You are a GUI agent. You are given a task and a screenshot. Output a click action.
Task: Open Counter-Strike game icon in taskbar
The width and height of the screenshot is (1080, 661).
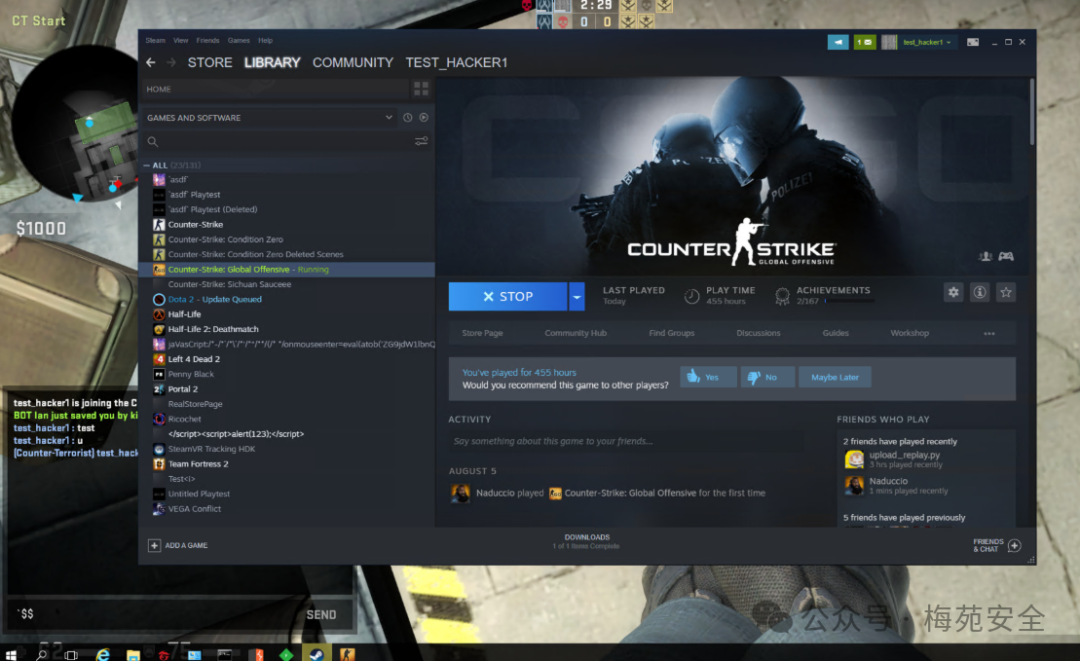tap(347, 653)
